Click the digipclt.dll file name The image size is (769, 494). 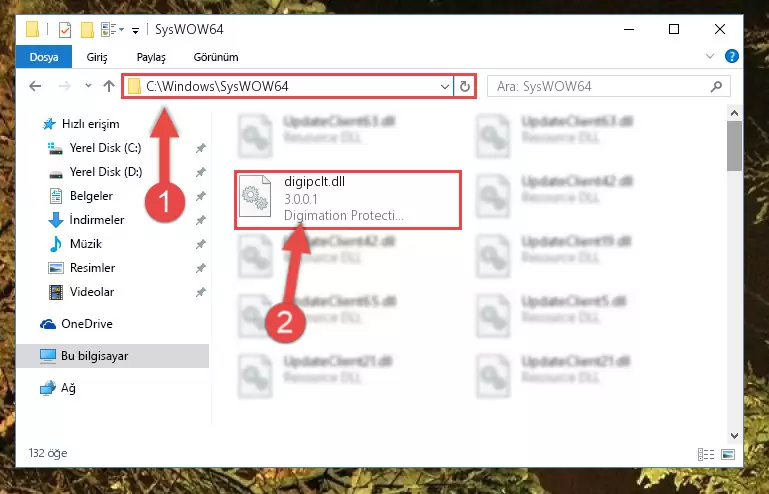[x=314, y=182]
